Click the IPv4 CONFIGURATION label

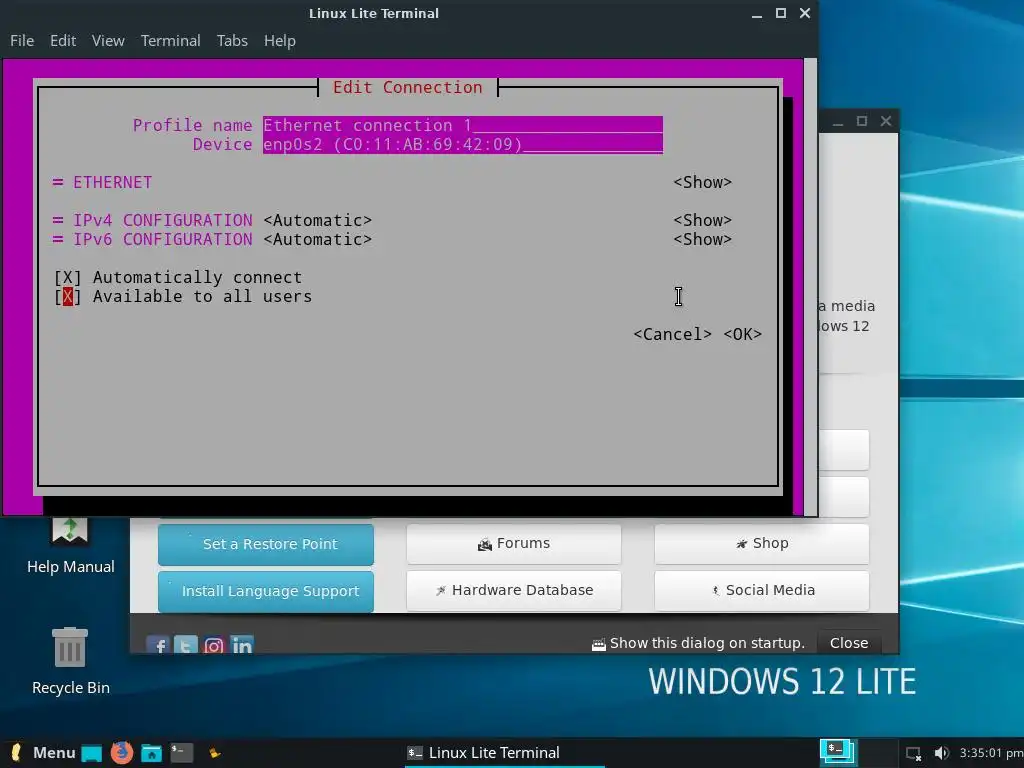[163, 220]
